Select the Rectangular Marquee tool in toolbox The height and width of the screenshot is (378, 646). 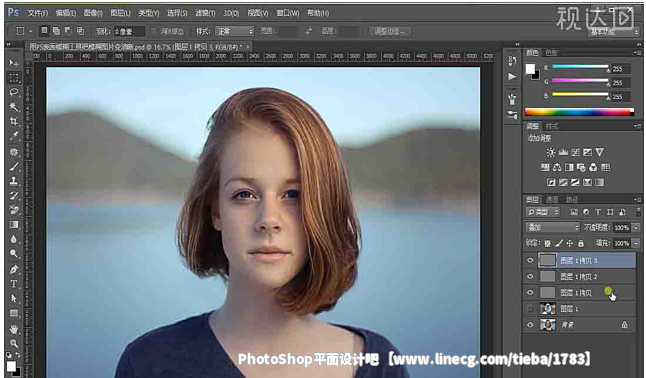pos(14,77)
